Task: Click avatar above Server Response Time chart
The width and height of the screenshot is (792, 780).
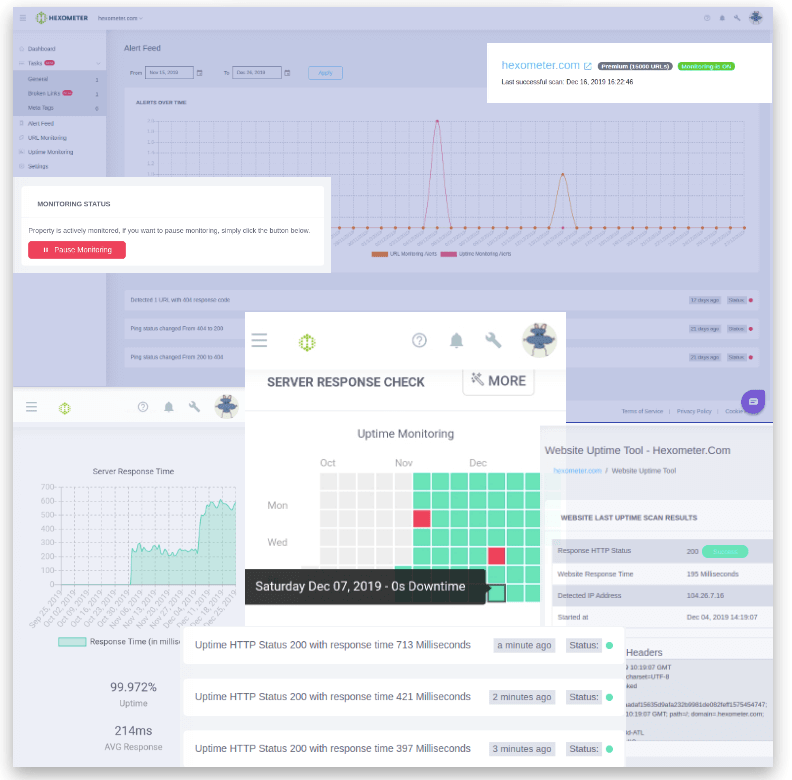Action: pos(226,406)
